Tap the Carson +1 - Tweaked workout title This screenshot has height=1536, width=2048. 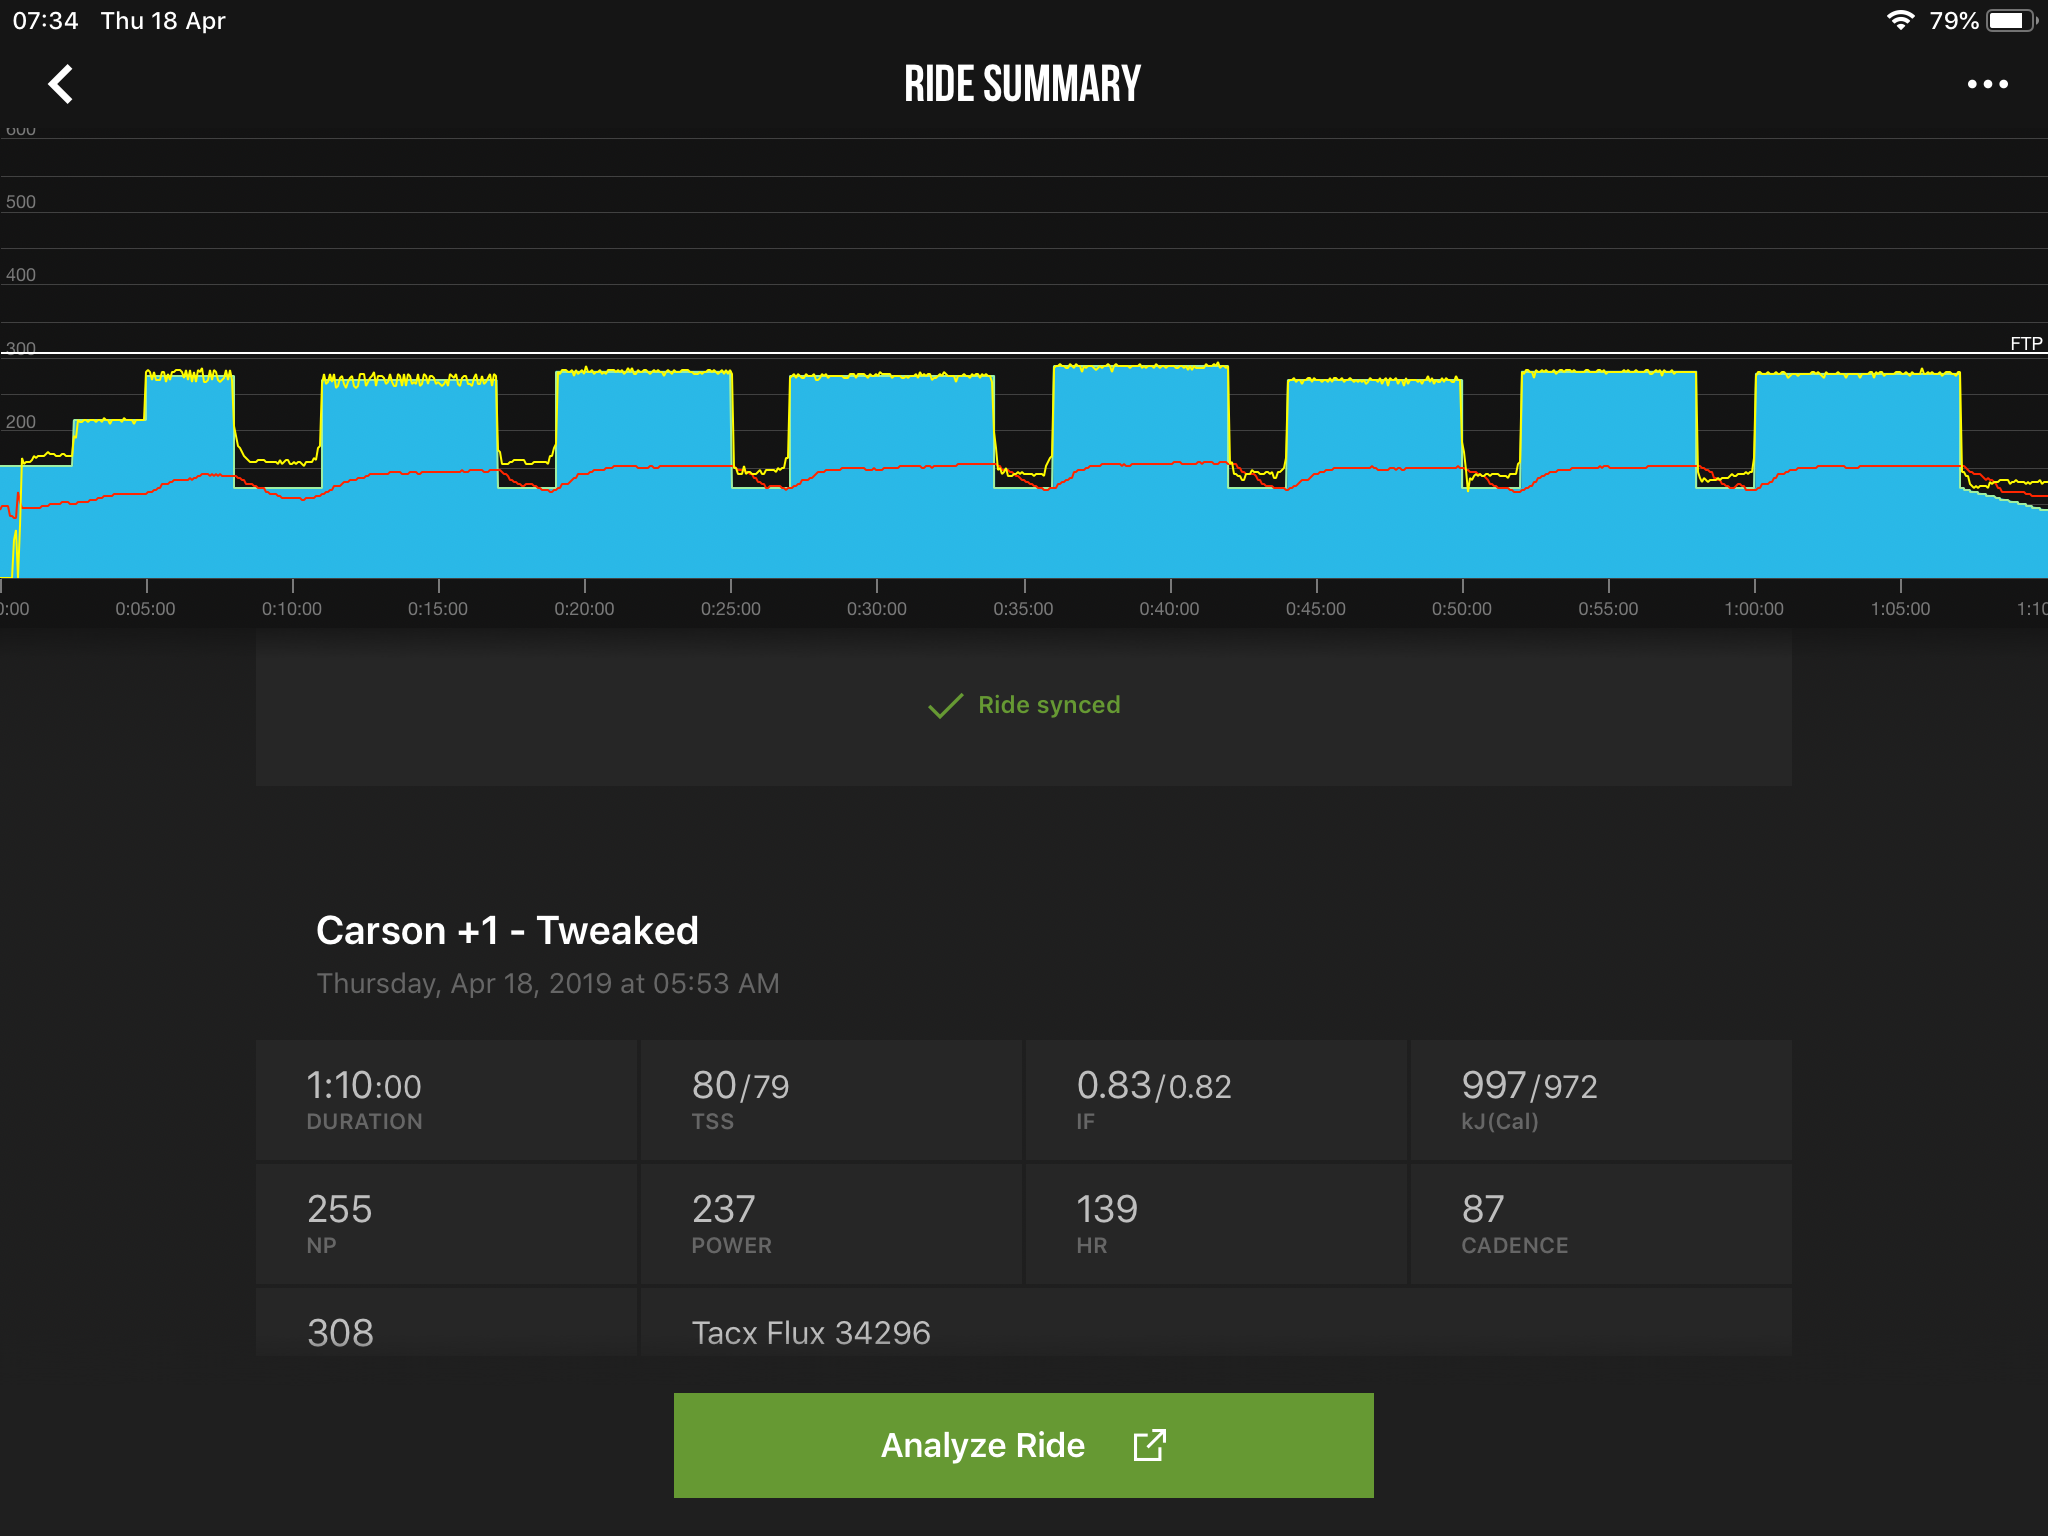coord(507,931)
